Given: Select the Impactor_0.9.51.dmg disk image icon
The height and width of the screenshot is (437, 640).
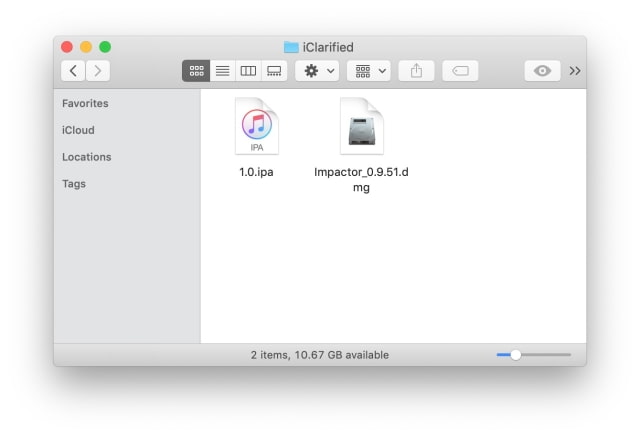Looking at the screenshot, I should 362,126.
